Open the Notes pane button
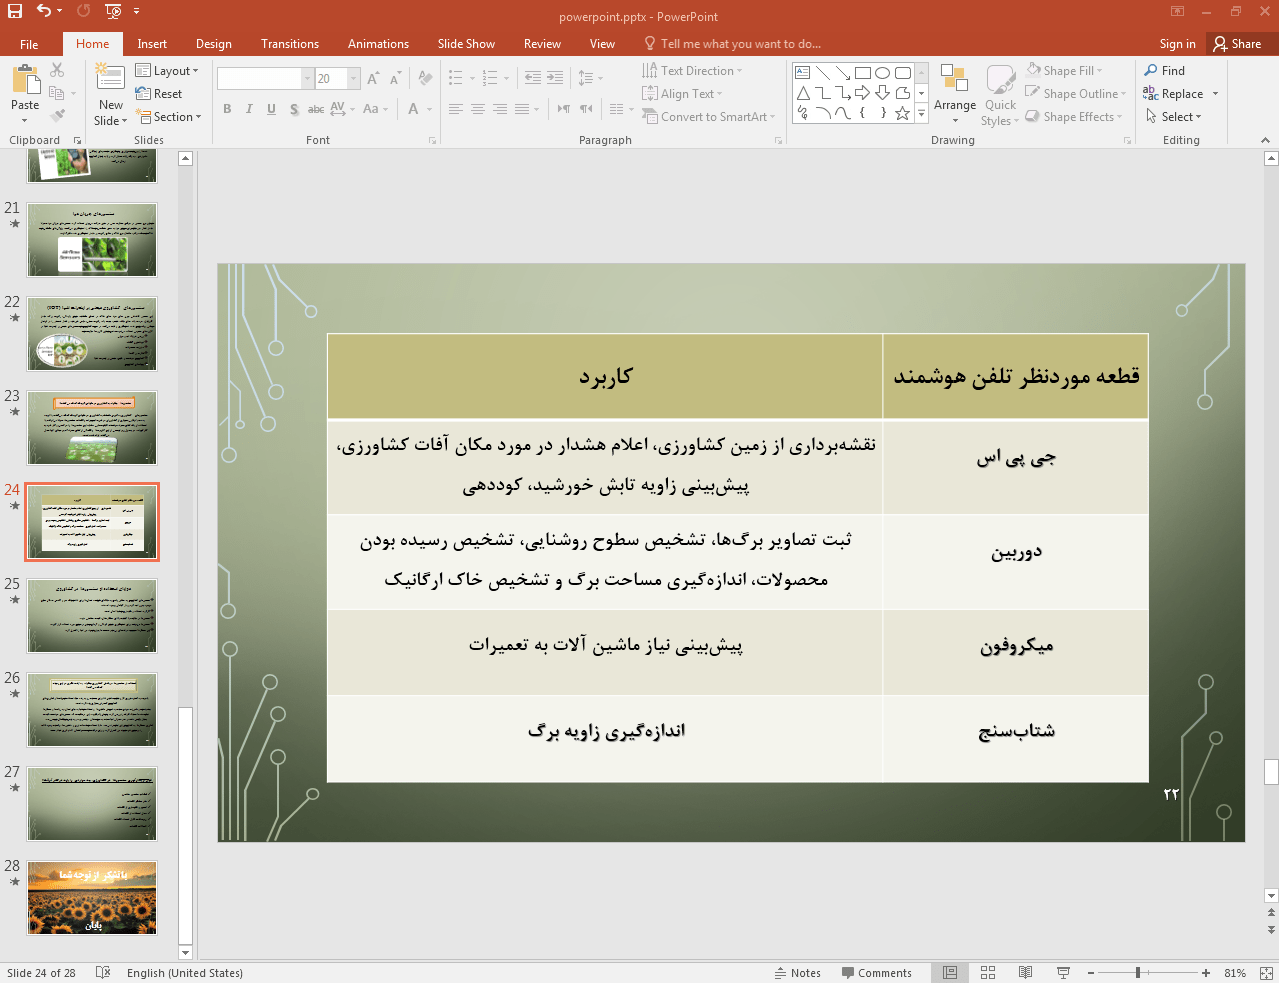 click(798, 973)
